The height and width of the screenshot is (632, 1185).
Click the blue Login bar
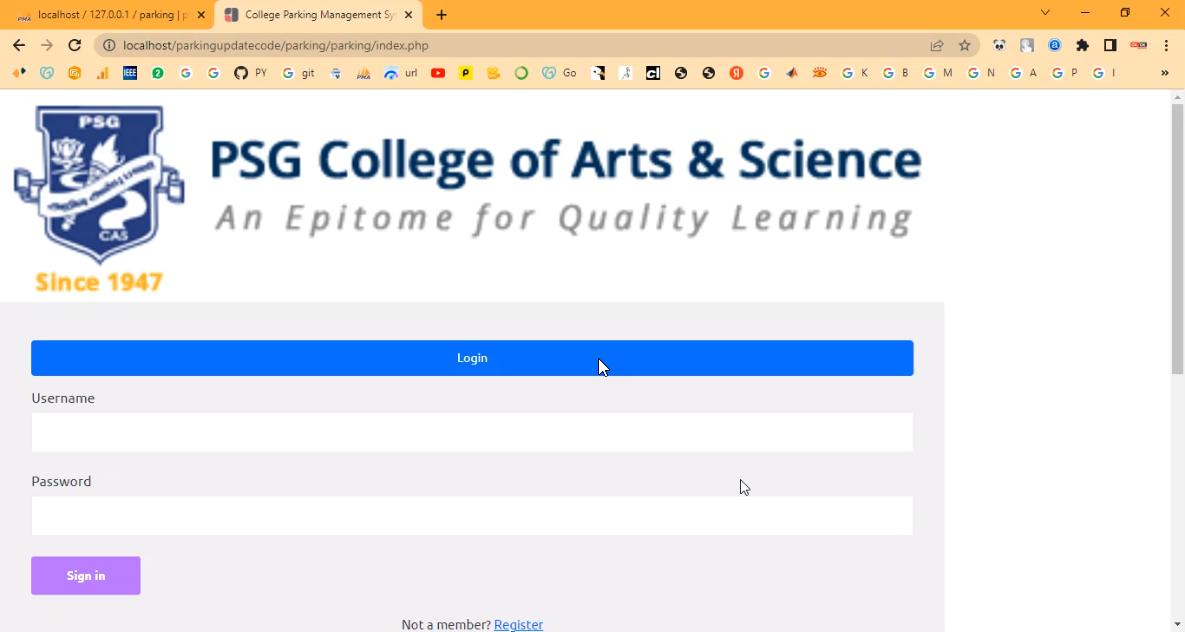click(x=472, y=358)
